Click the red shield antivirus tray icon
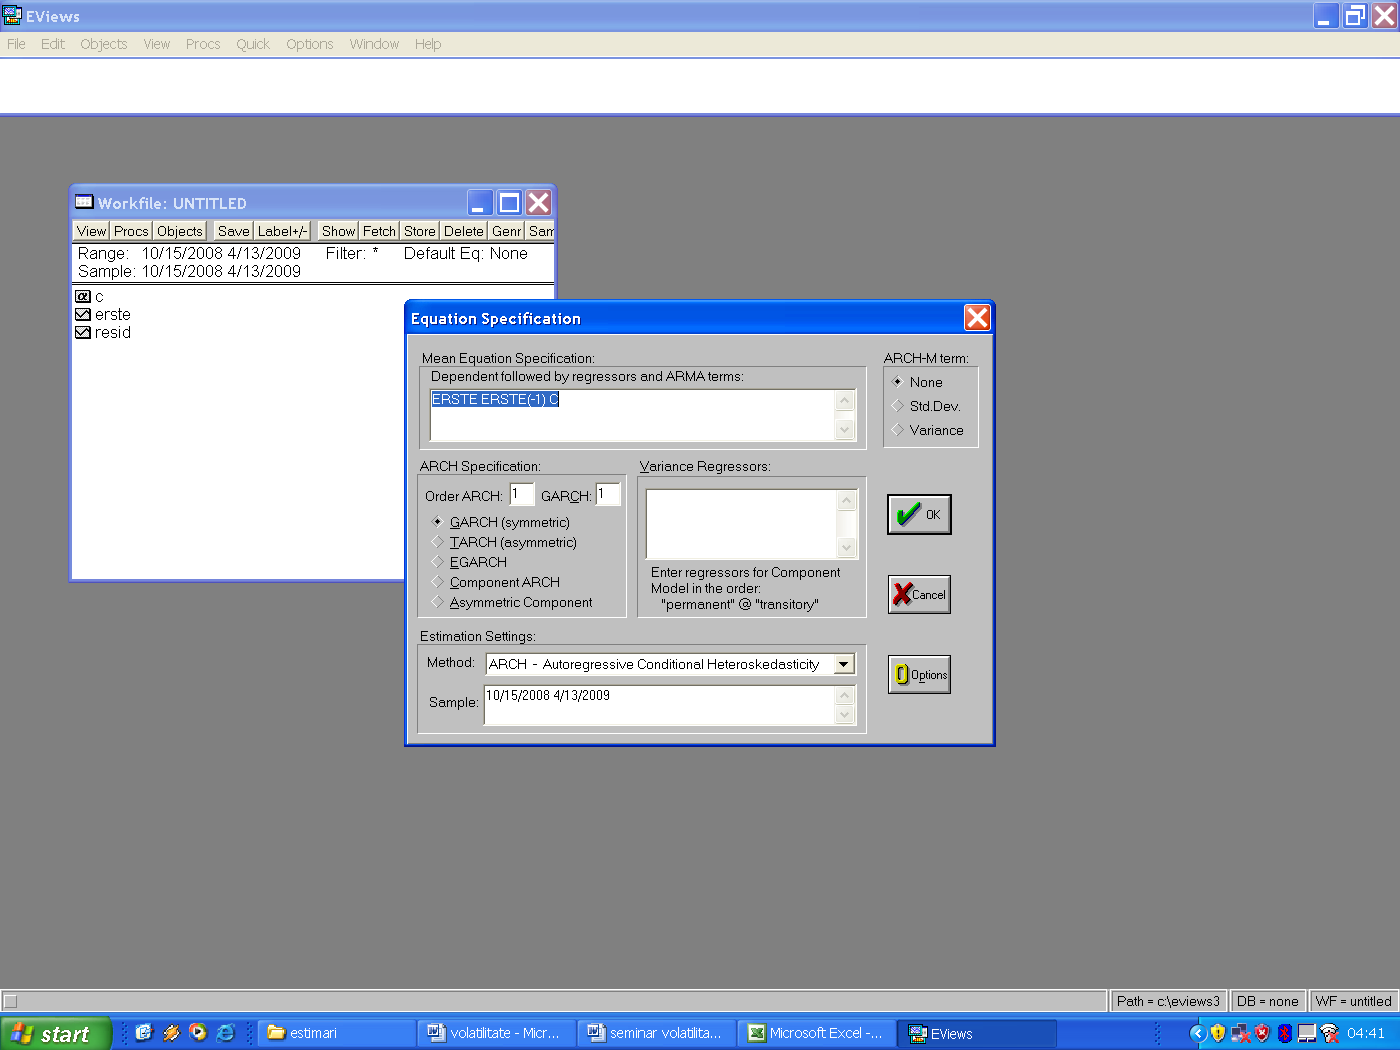This screenshot has height=1050, width=1400. pos(1262,1033)
